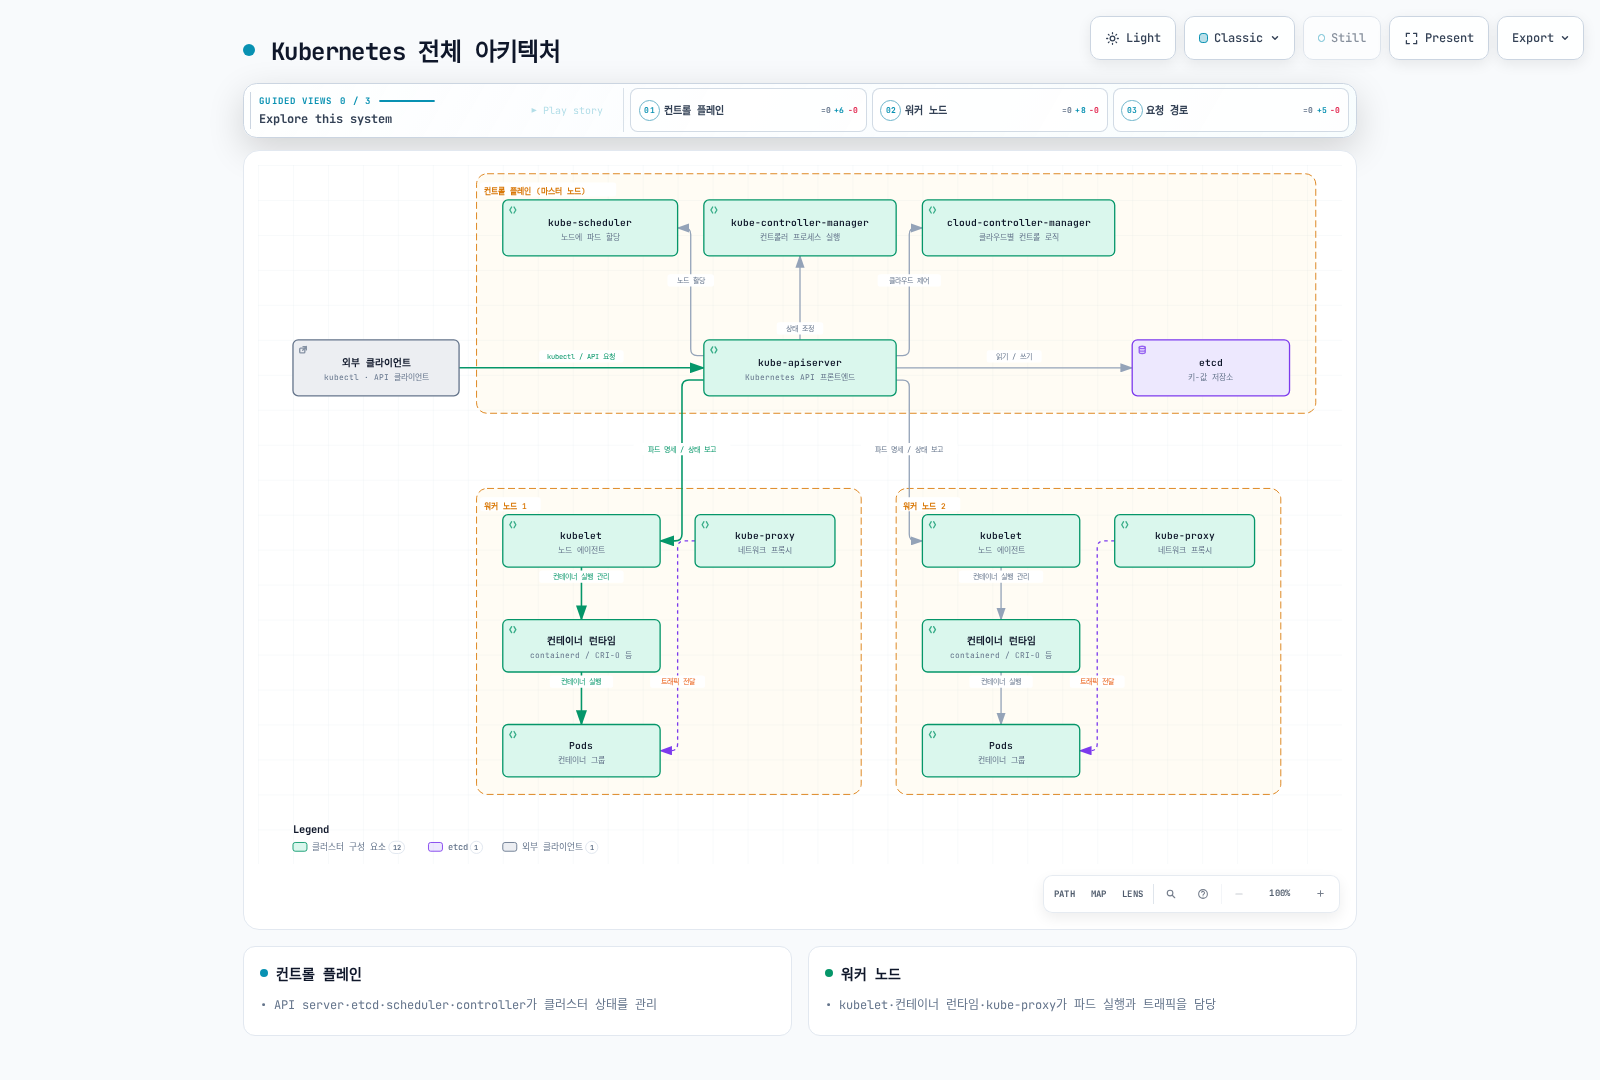
Task: Click the 워커 노드 summary card heading
Action: click(x=871, y=974)
